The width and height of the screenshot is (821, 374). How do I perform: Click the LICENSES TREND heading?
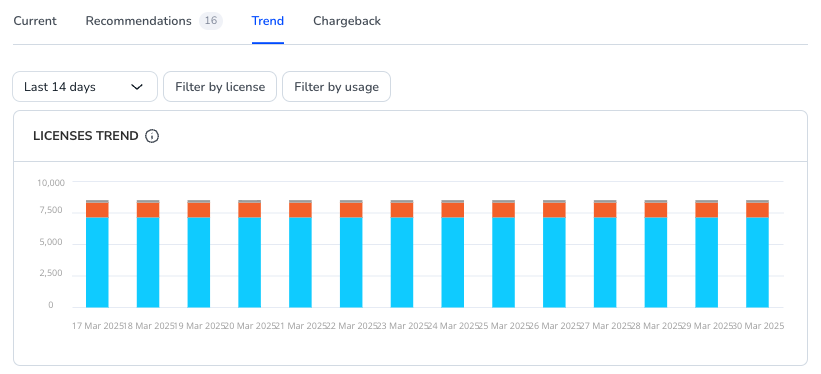click(86, 136)
